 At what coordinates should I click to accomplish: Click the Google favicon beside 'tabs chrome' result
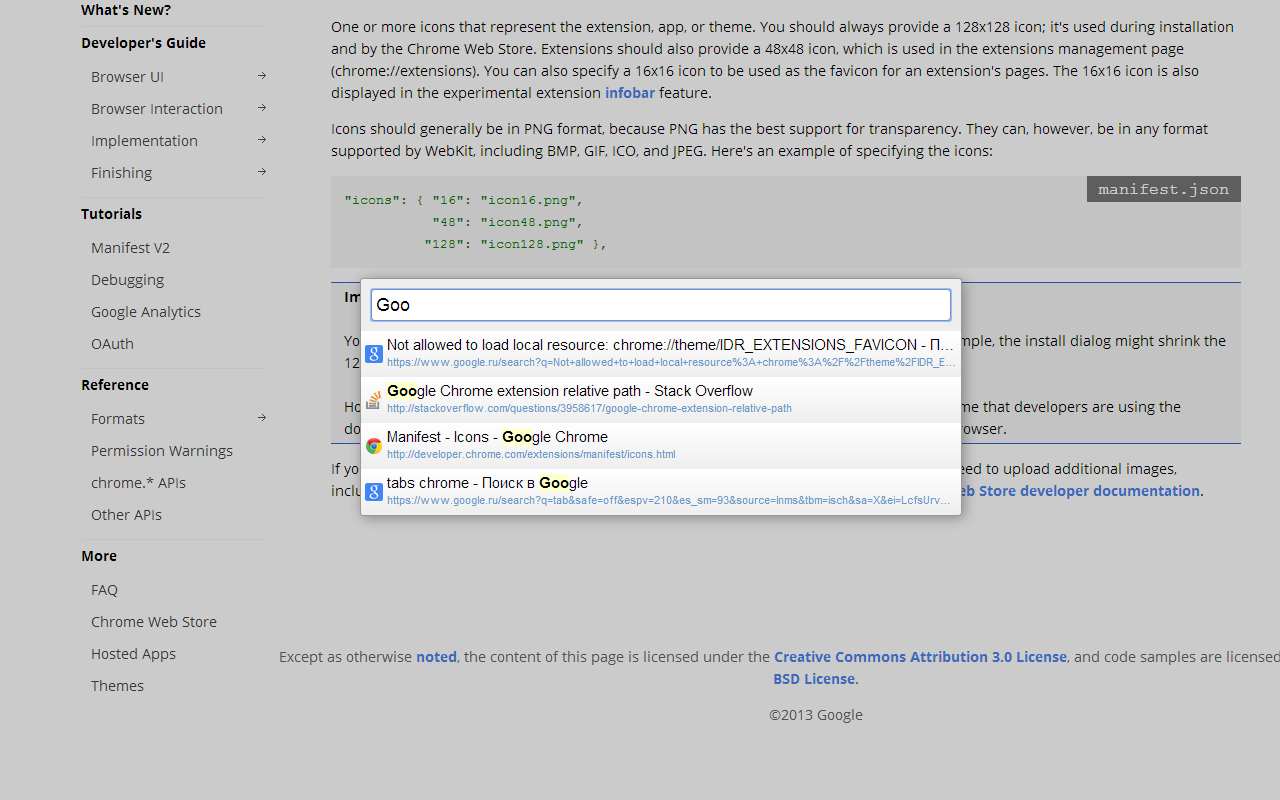(x=374, y=492)
